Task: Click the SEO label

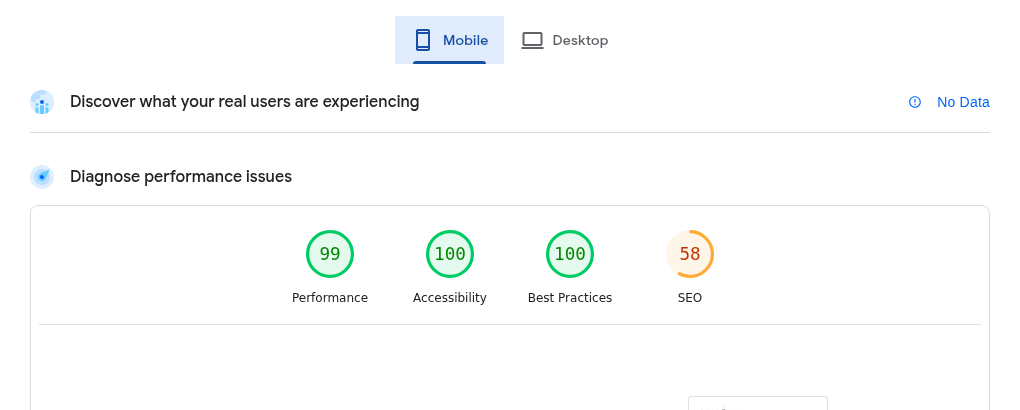Action: tap(690, 297)
